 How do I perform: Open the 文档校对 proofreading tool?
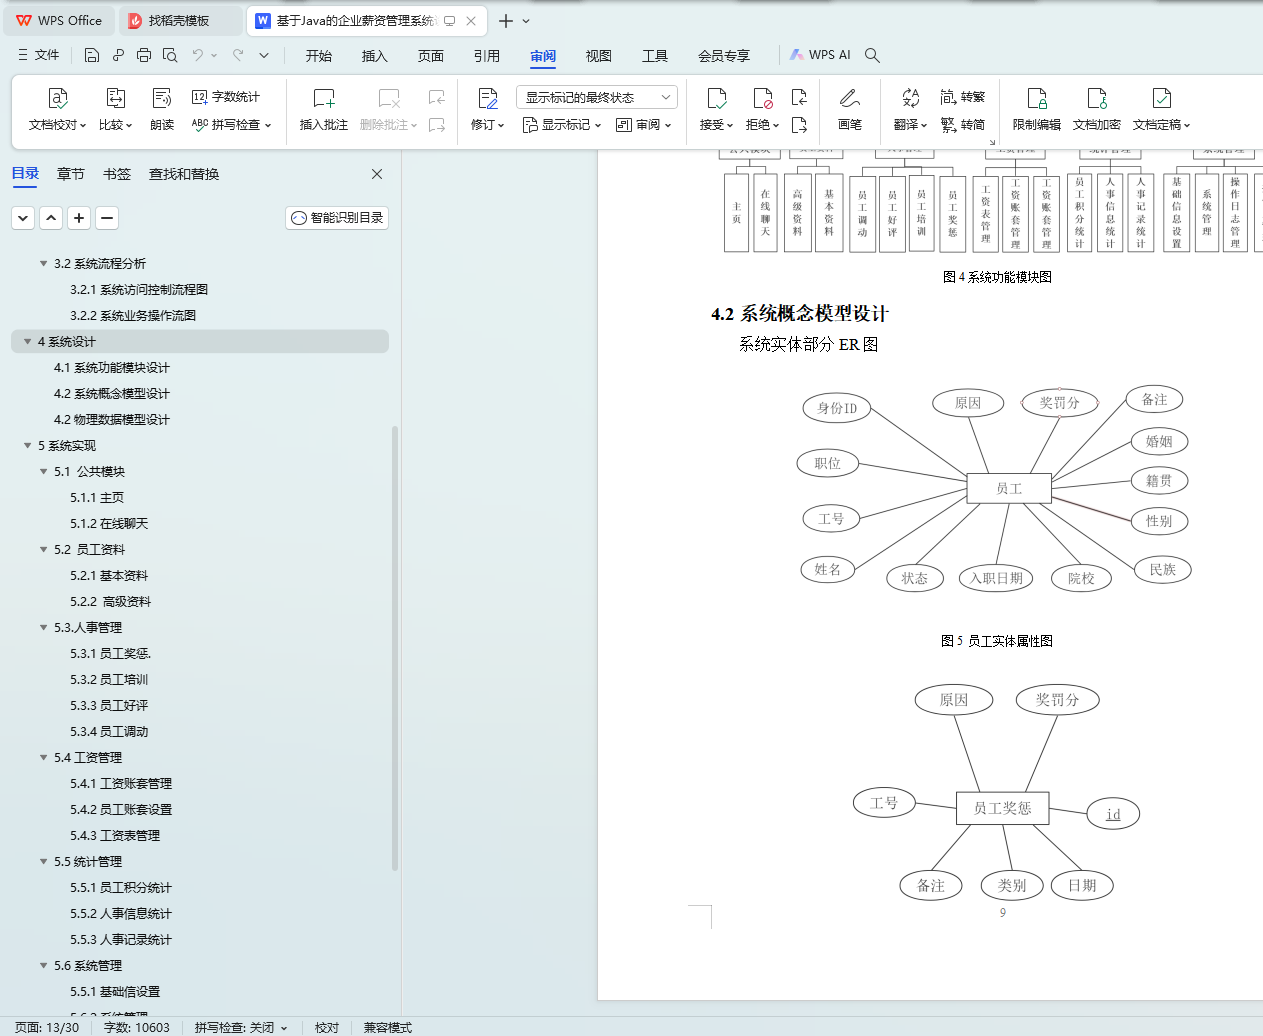57,108
